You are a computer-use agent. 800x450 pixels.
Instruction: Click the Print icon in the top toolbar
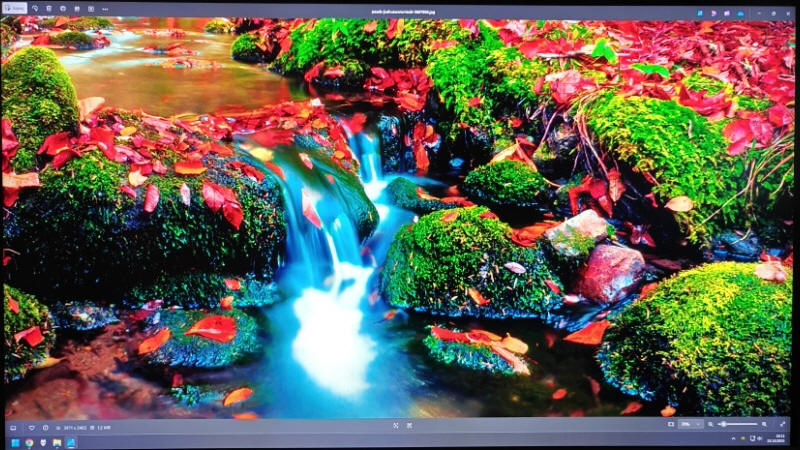77,7
